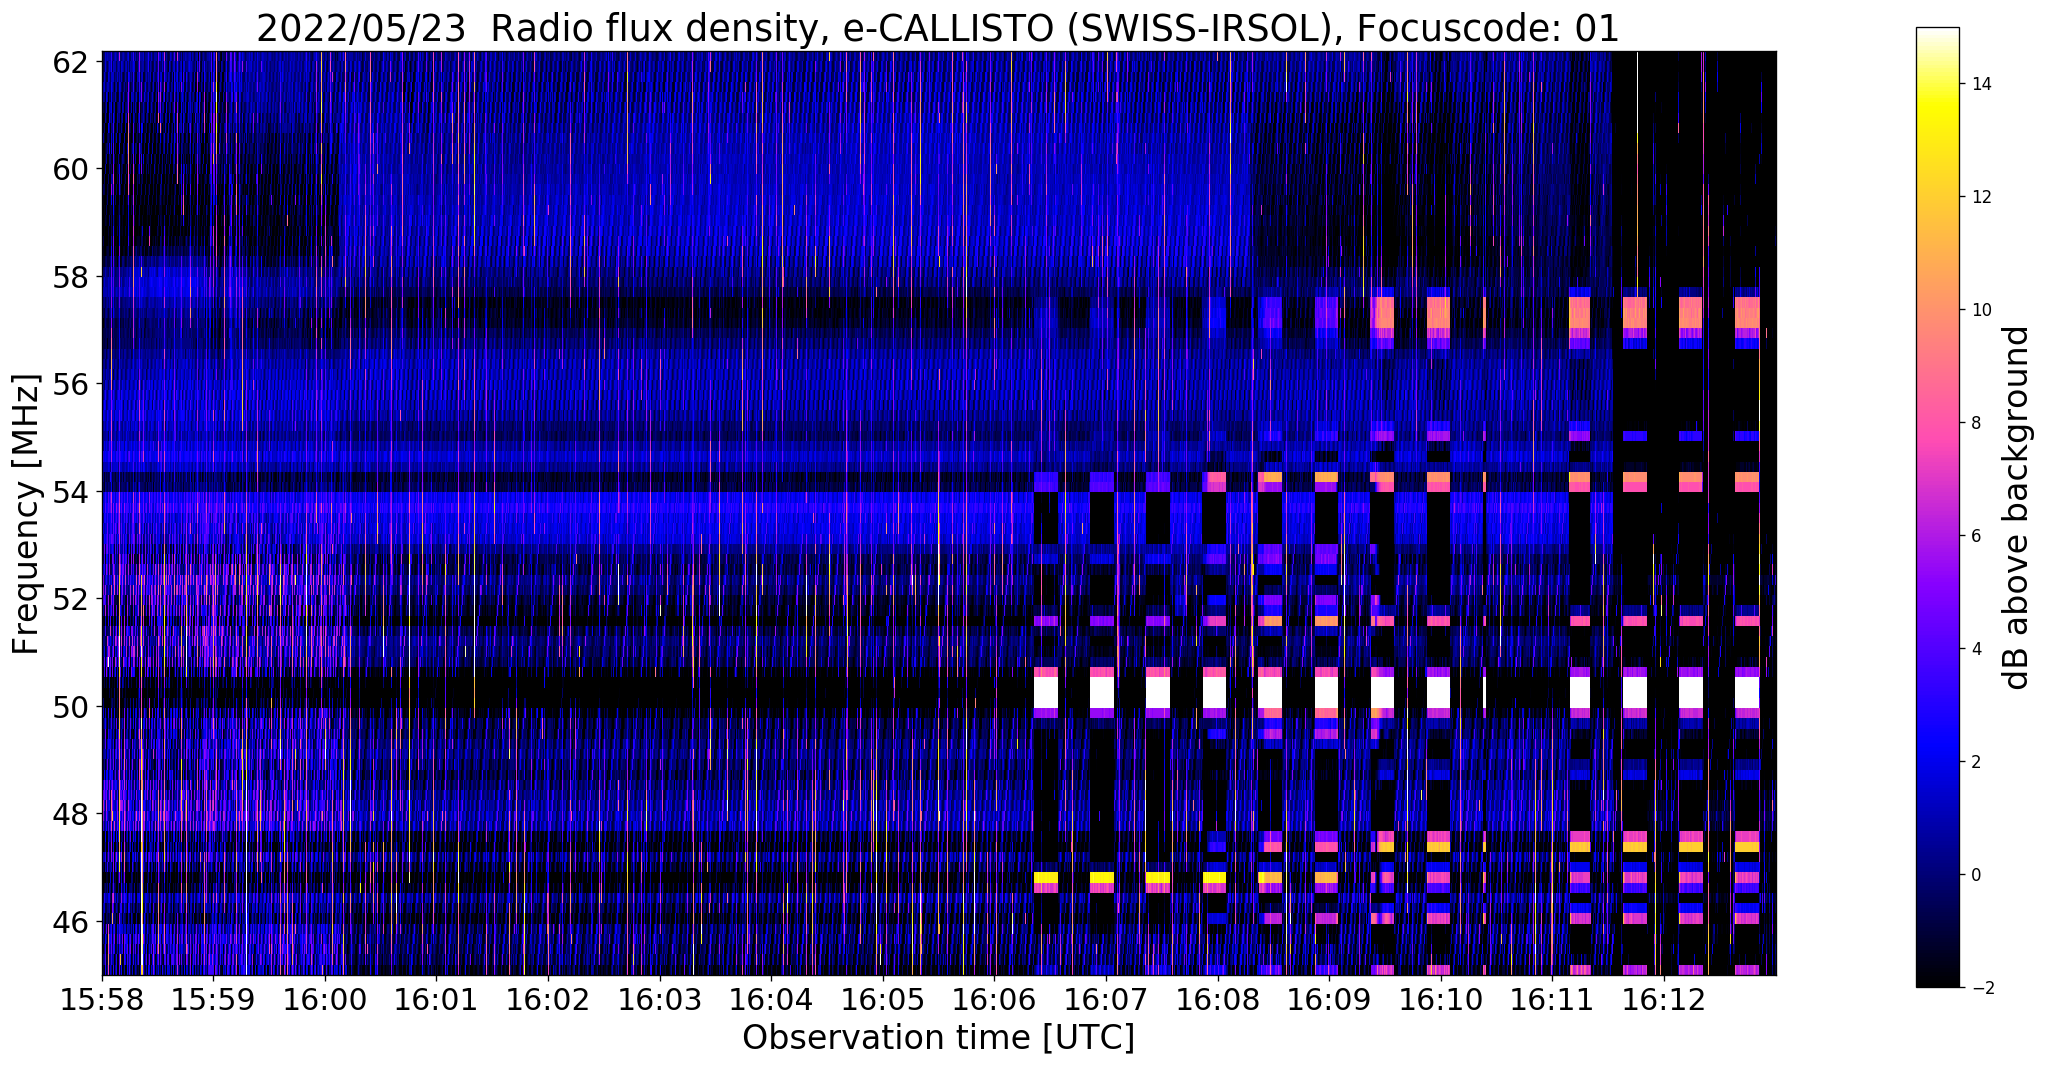Image resolution: width=2047 pixels, height=1067 pixels.
Task: Click the 62 MHz frequency tick label
Action: (71, 61)
